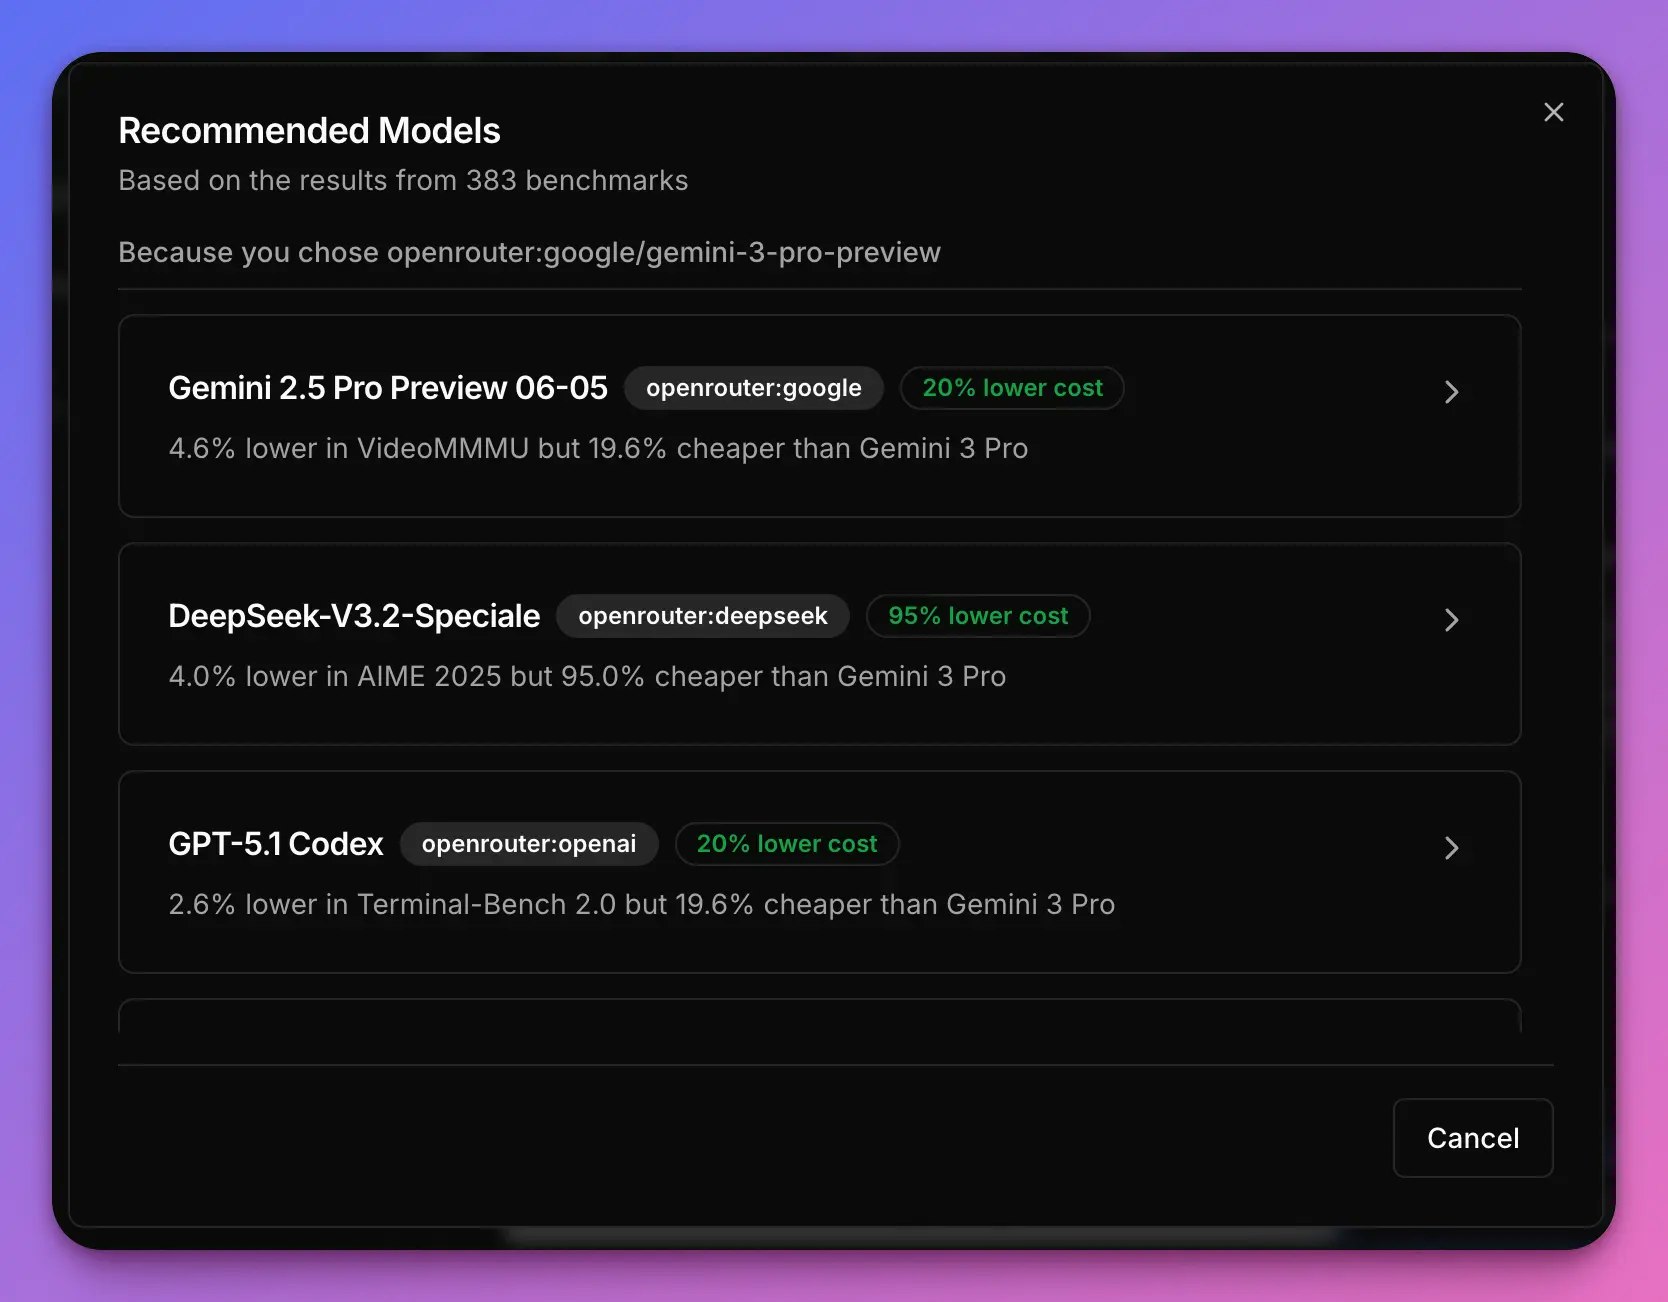Click the right-arrow icon on the DeepSeek card

1452,620
